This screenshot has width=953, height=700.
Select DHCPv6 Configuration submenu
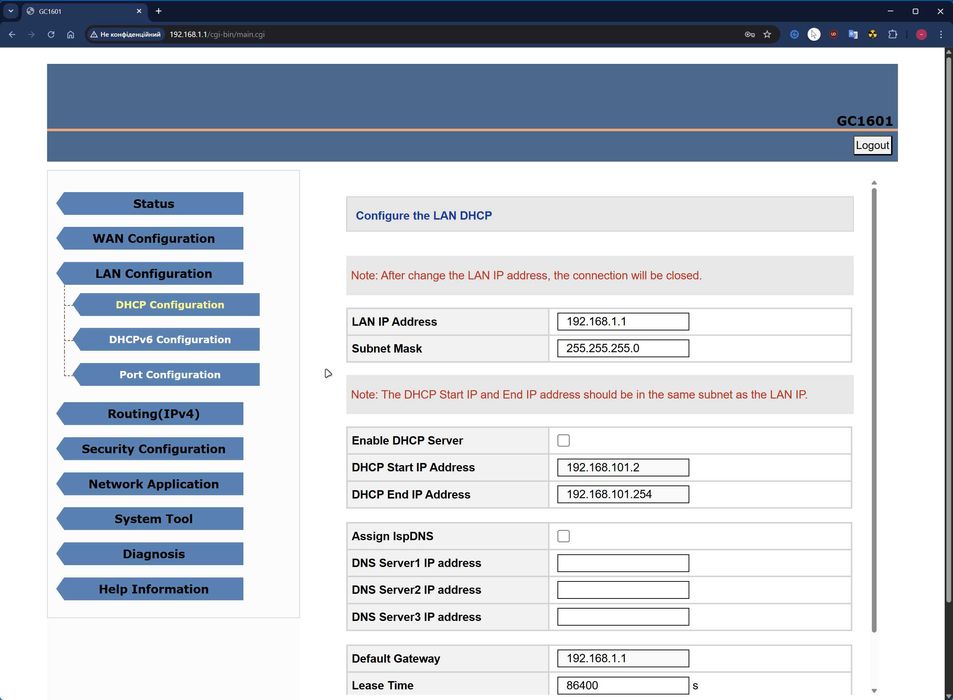click(166, 340)
